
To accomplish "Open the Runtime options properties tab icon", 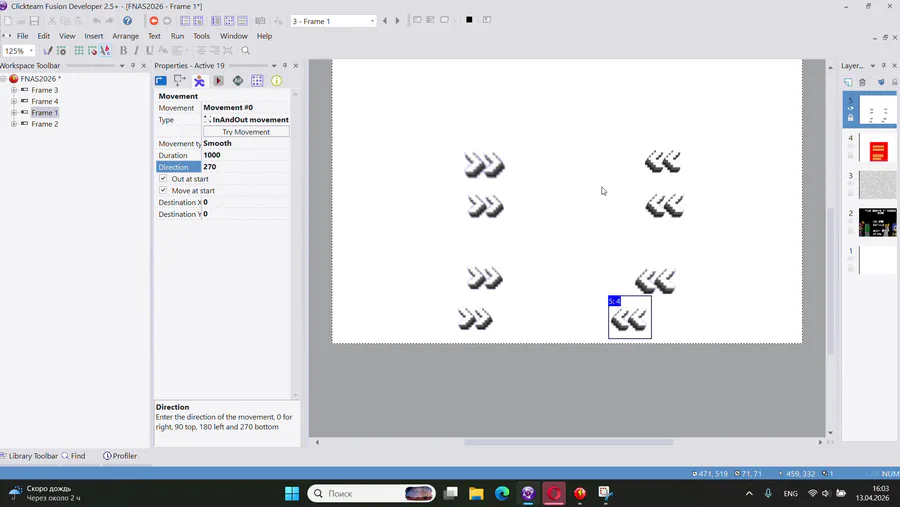I will [x=218, y=80].
